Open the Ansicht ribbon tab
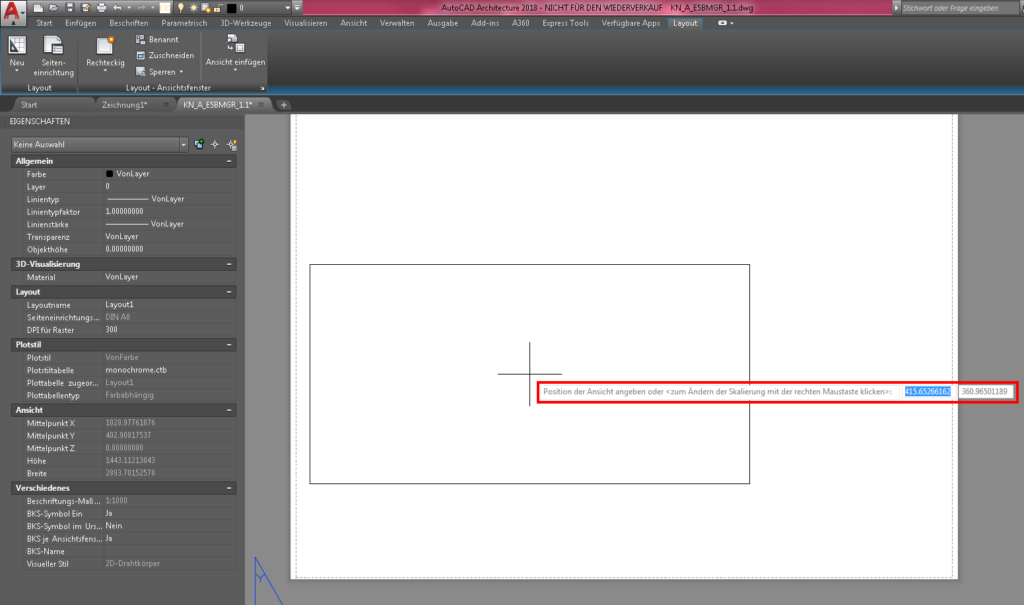Screen dimensions: 1024x605 click(x=353, y=23)
